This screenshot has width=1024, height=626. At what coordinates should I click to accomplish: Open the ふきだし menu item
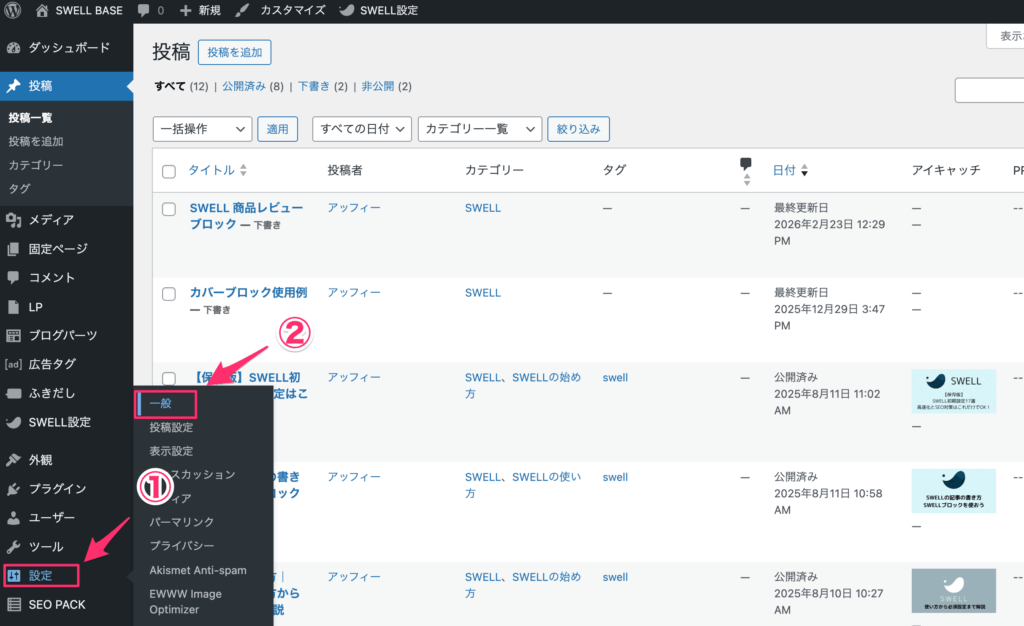coord(50,394)
